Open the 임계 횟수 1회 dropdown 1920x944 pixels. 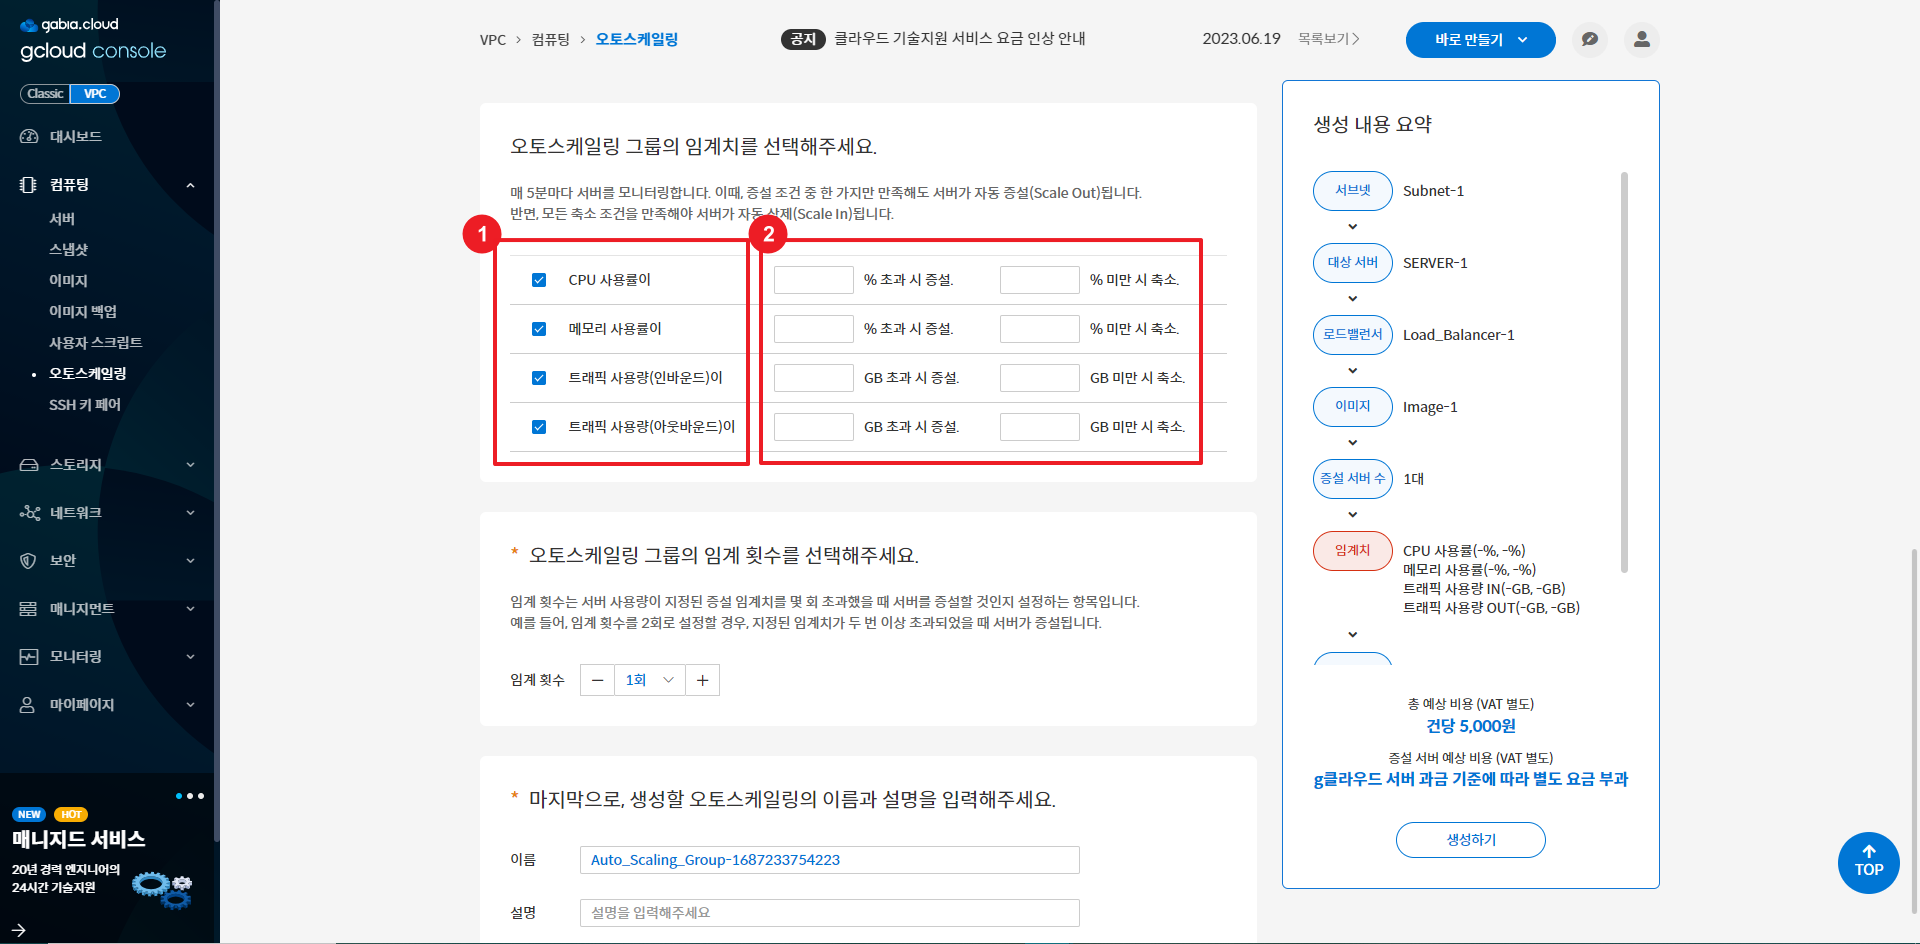pyautogui.click(x=649, y=680)
